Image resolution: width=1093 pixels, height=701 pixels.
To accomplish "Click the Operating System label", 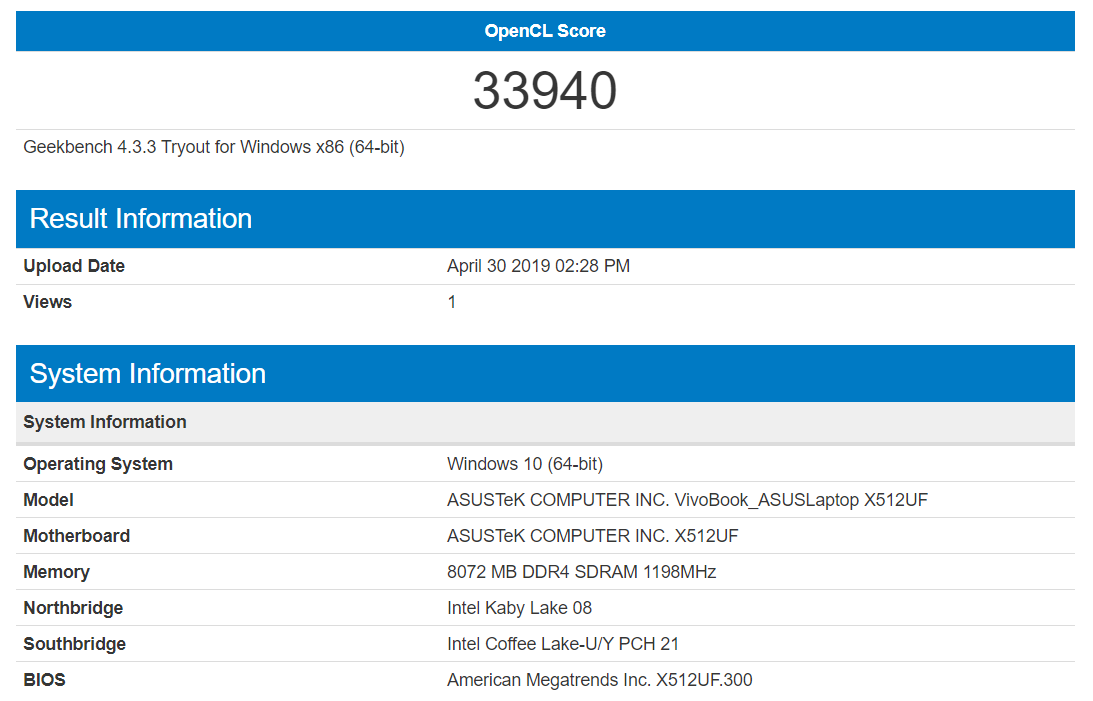I will [x=98, y=464].
